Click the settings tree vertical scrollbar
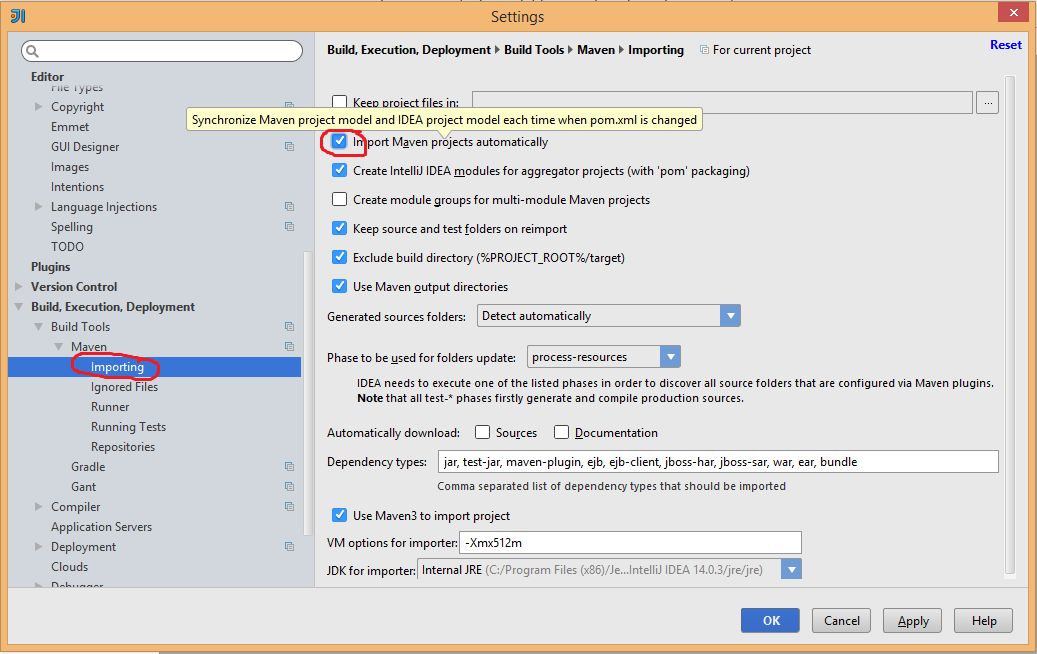This screenshot has width=1037, height=654. pyautogui.click(x=306, y=393)
